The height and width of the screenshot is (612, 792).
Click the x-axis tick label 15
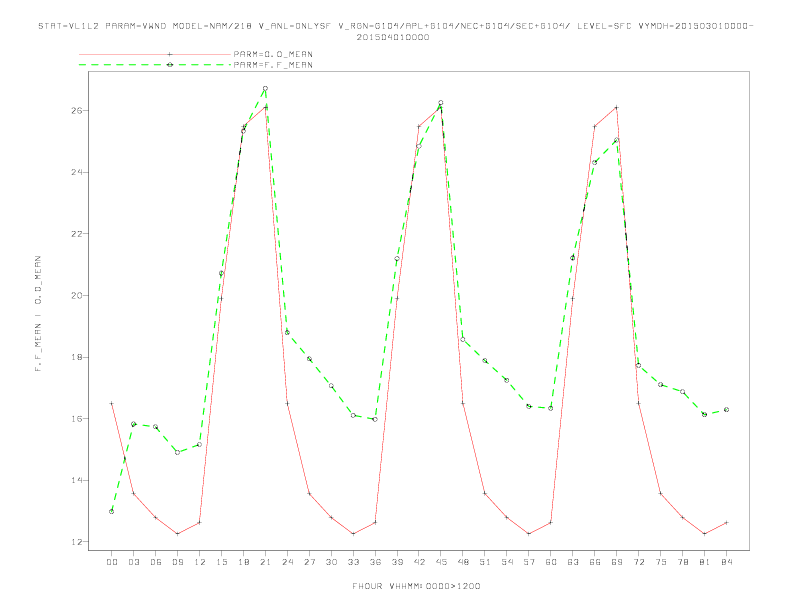click(x=221, y=562)
